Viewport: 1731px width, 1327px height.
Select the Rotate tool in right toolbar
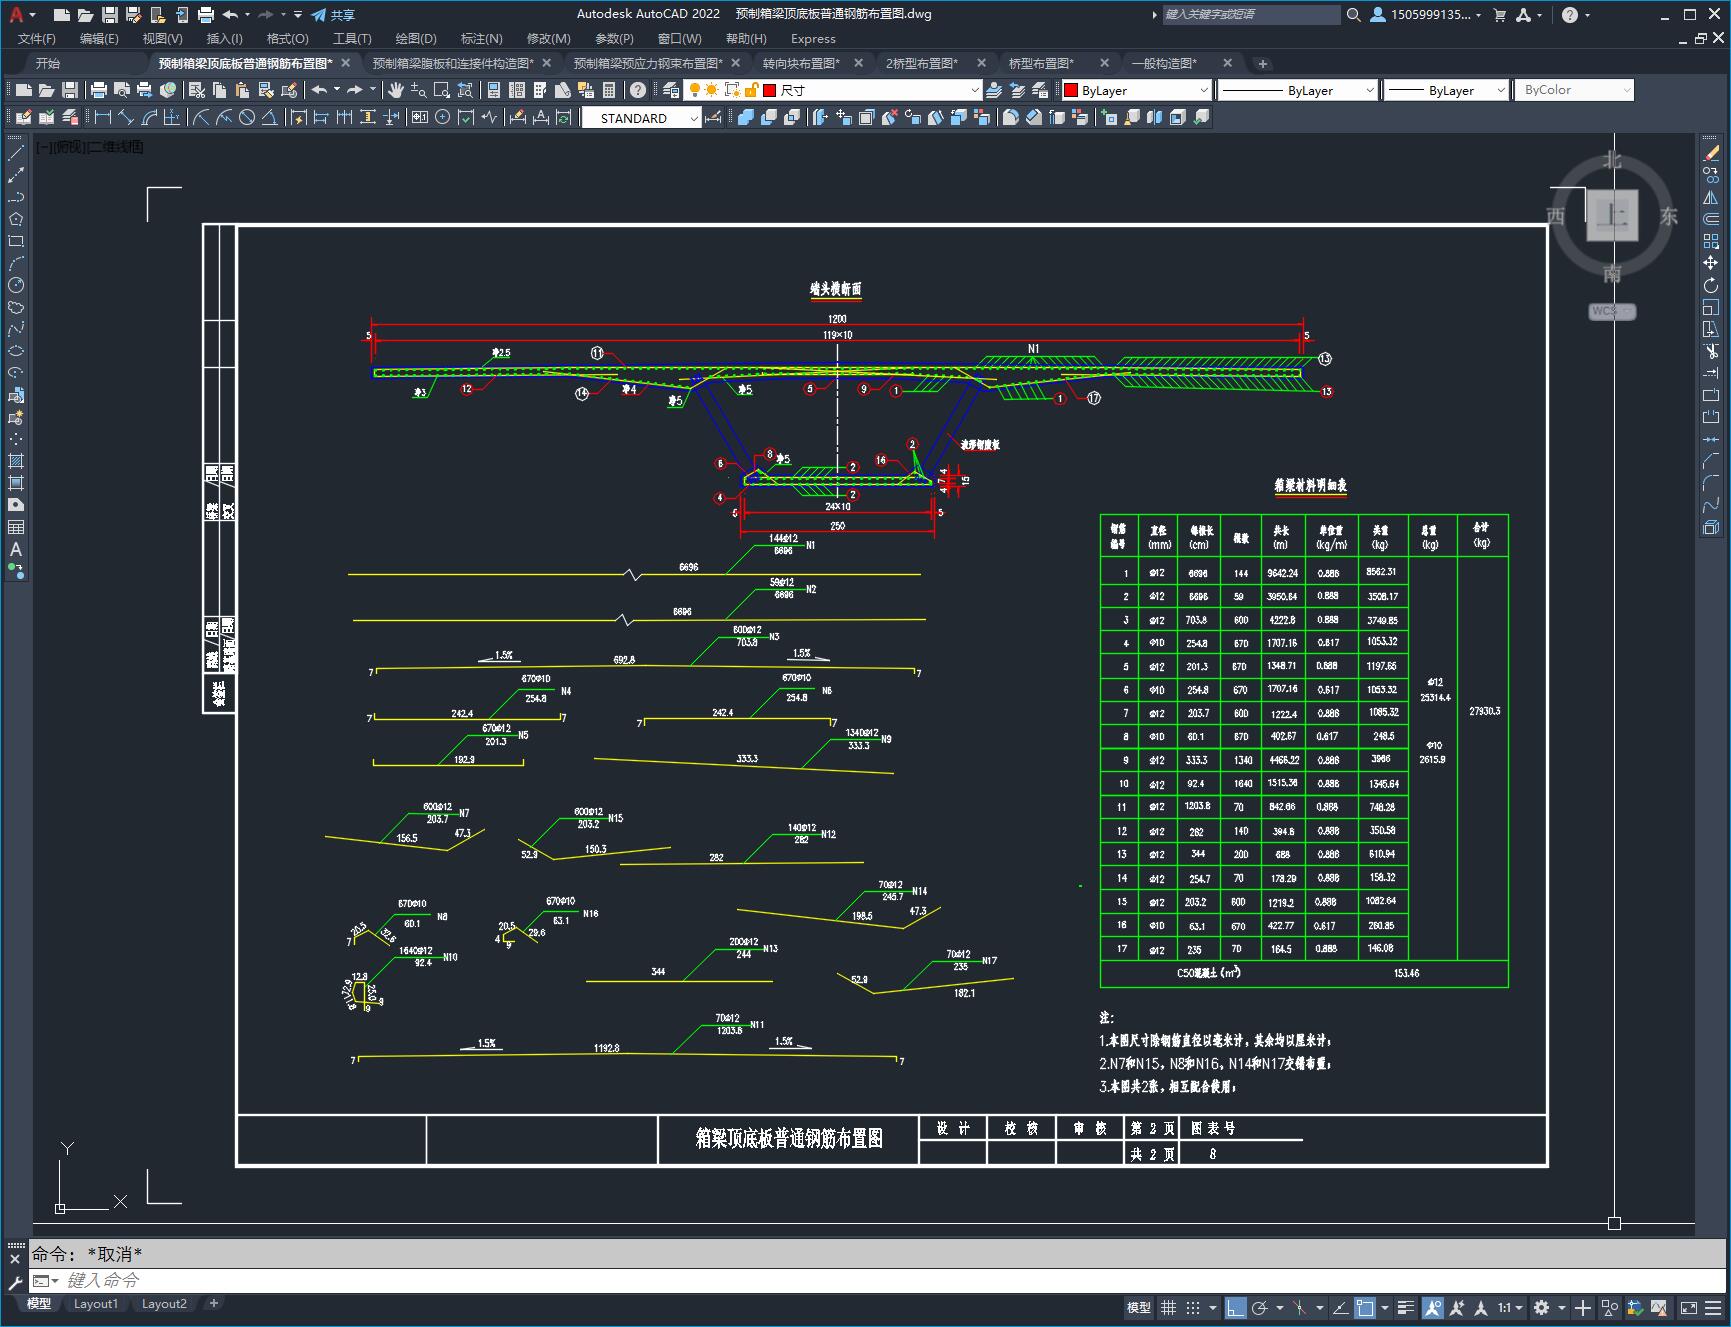(1711, 285)
